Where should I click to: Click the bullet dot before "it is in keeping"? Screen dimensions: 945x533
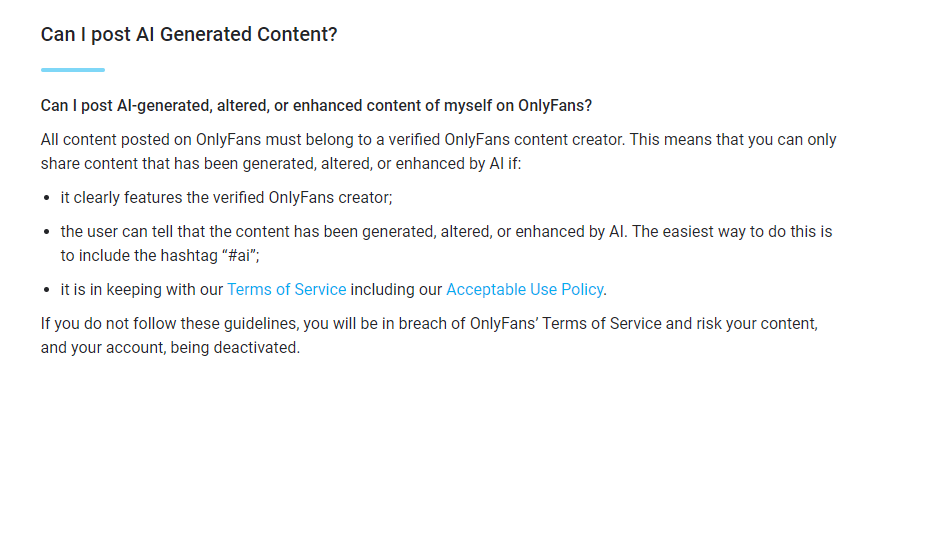47,290
